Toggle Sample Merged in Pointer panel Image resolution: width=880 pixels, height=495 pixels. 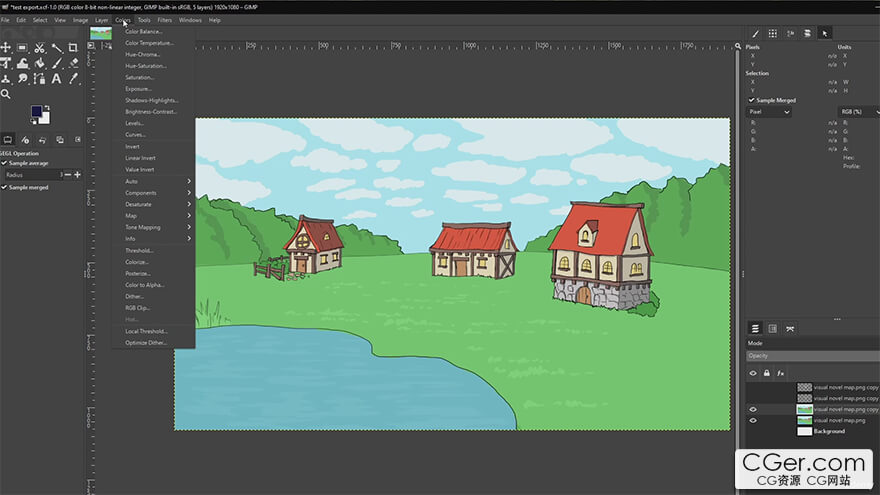click(x=751, y=100)
